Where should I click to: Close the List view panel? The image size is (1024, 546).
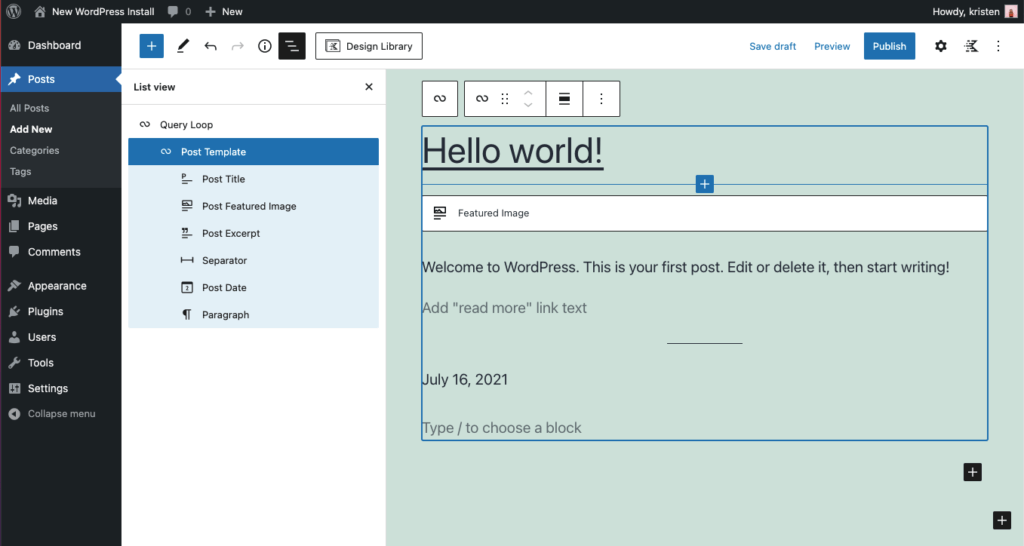point(368,87)
